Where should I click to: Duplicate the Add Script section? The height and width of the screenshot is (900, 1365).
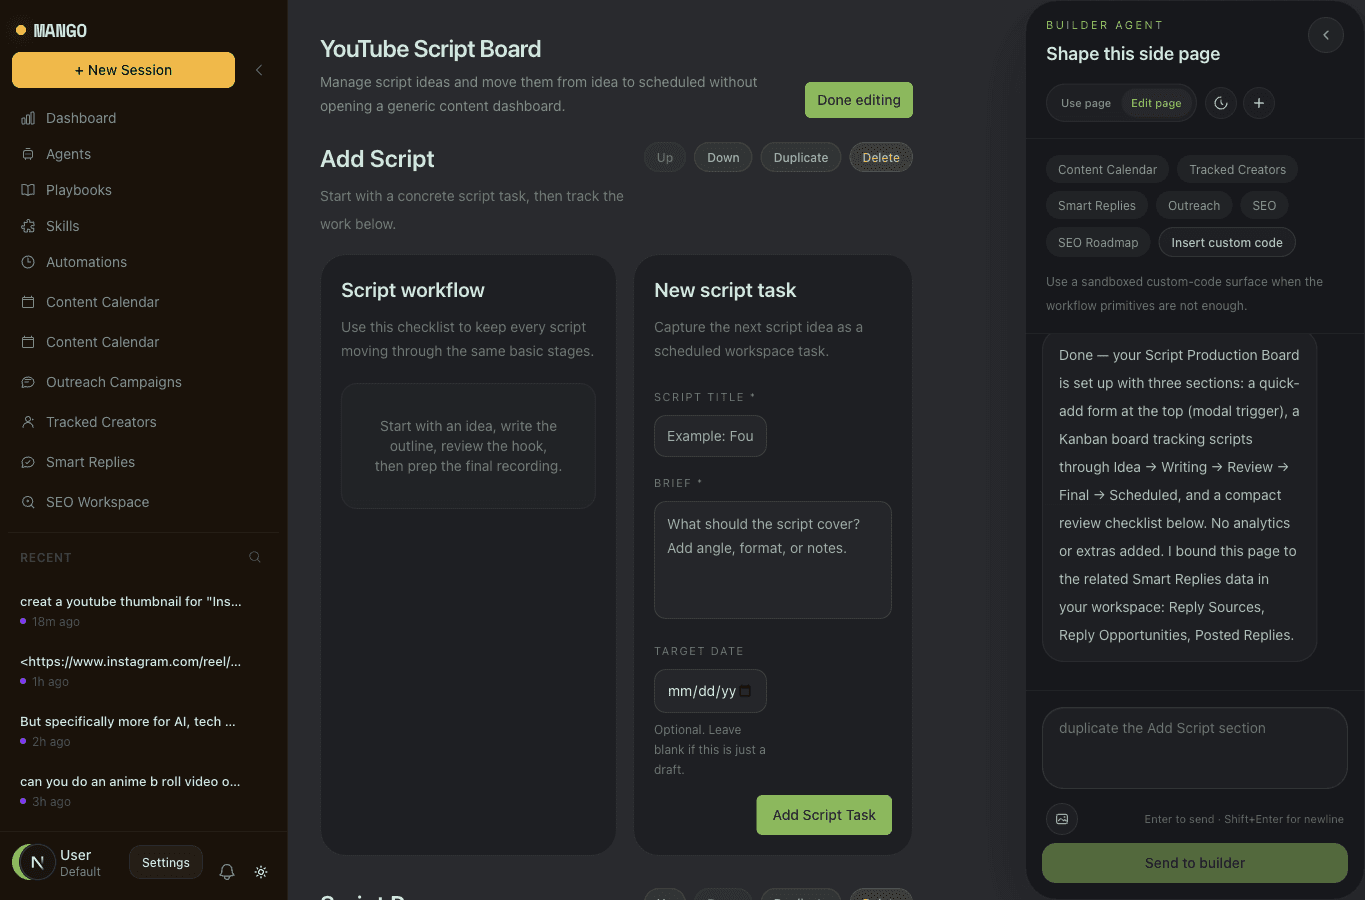coord(801,158)
